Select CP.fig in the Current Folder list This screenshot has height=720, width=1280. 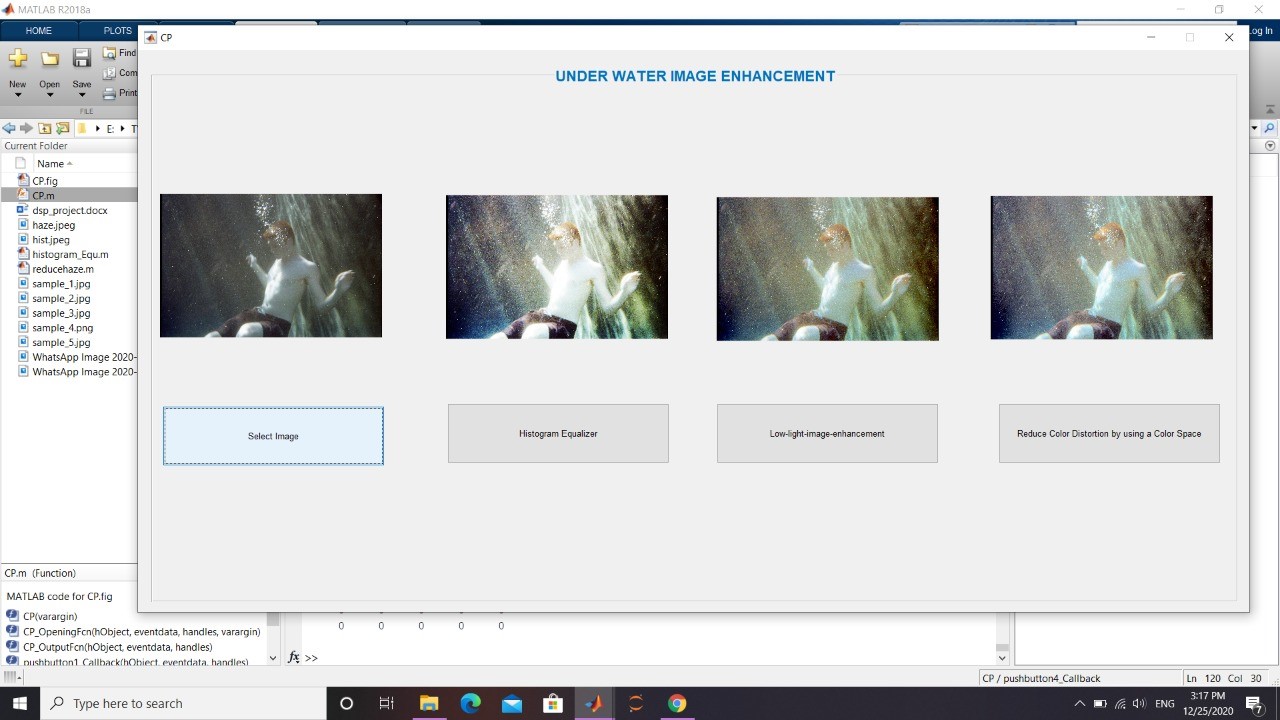click(x=45, y=181)
